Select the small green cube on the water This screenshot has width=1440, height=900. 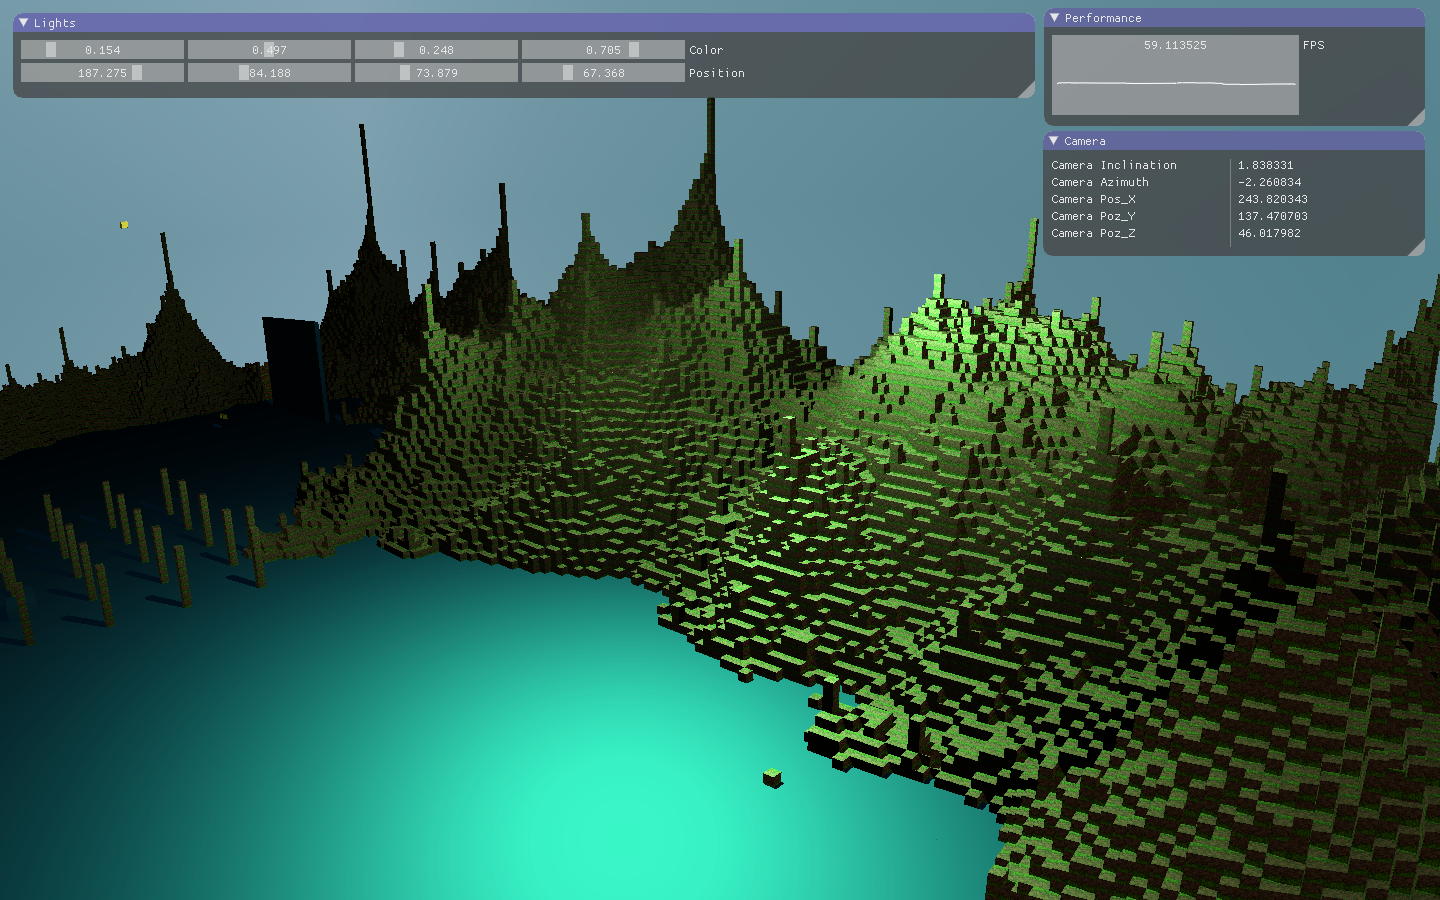coord(772,777)
